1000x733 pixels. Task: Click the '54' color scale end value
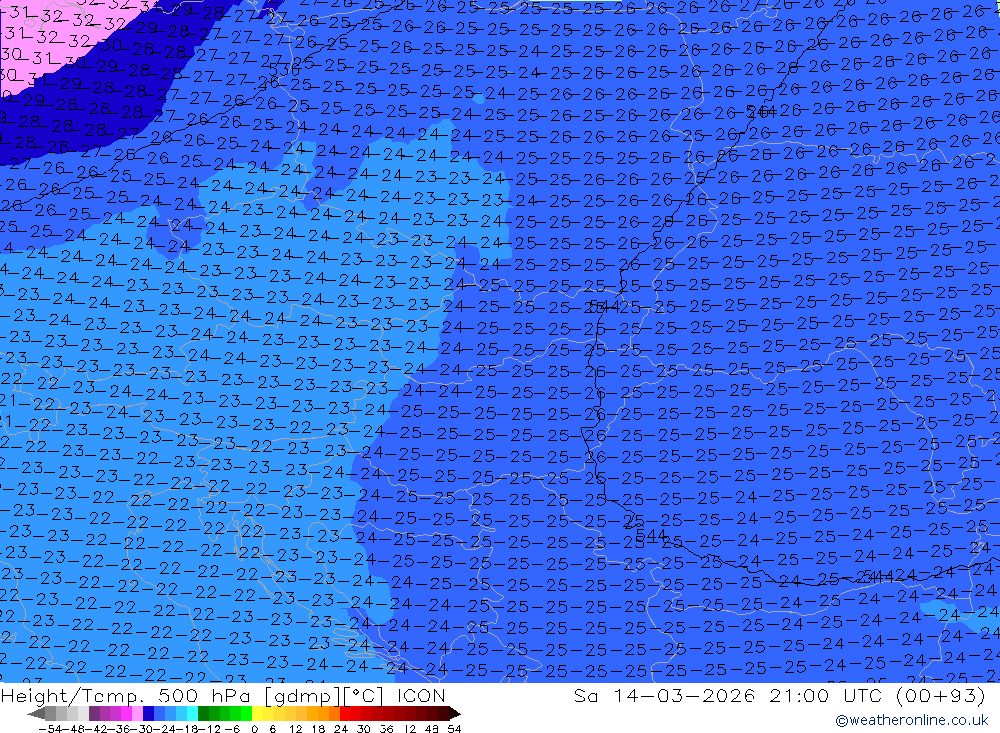(454, 729)
